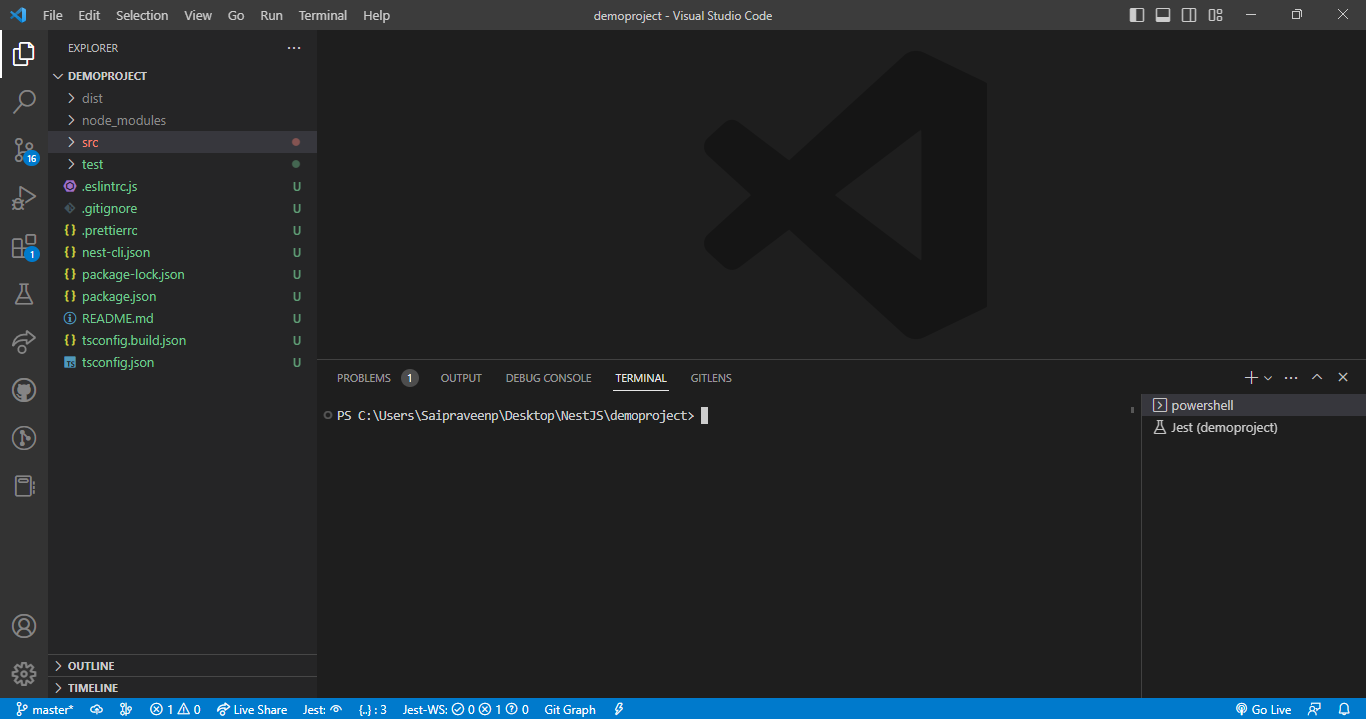Maximize panel size with up chevron
The height and width of the screenshot is (719, 1366).
1317,378
